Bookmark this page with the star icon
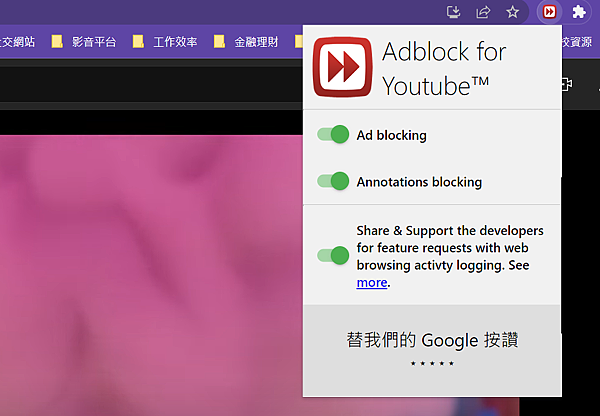 click(512, 12)
